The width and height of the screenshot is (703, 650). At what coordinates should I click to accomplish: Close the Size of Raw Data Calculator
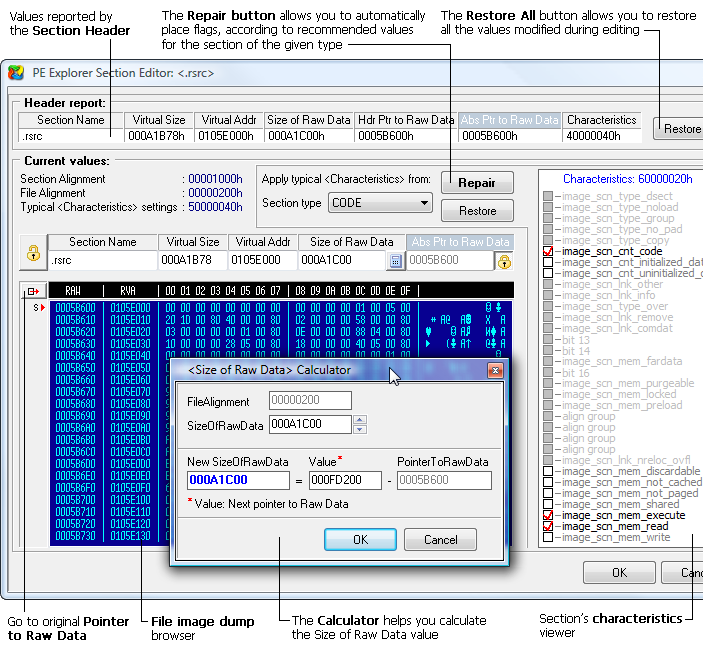[x=494, y=370]
